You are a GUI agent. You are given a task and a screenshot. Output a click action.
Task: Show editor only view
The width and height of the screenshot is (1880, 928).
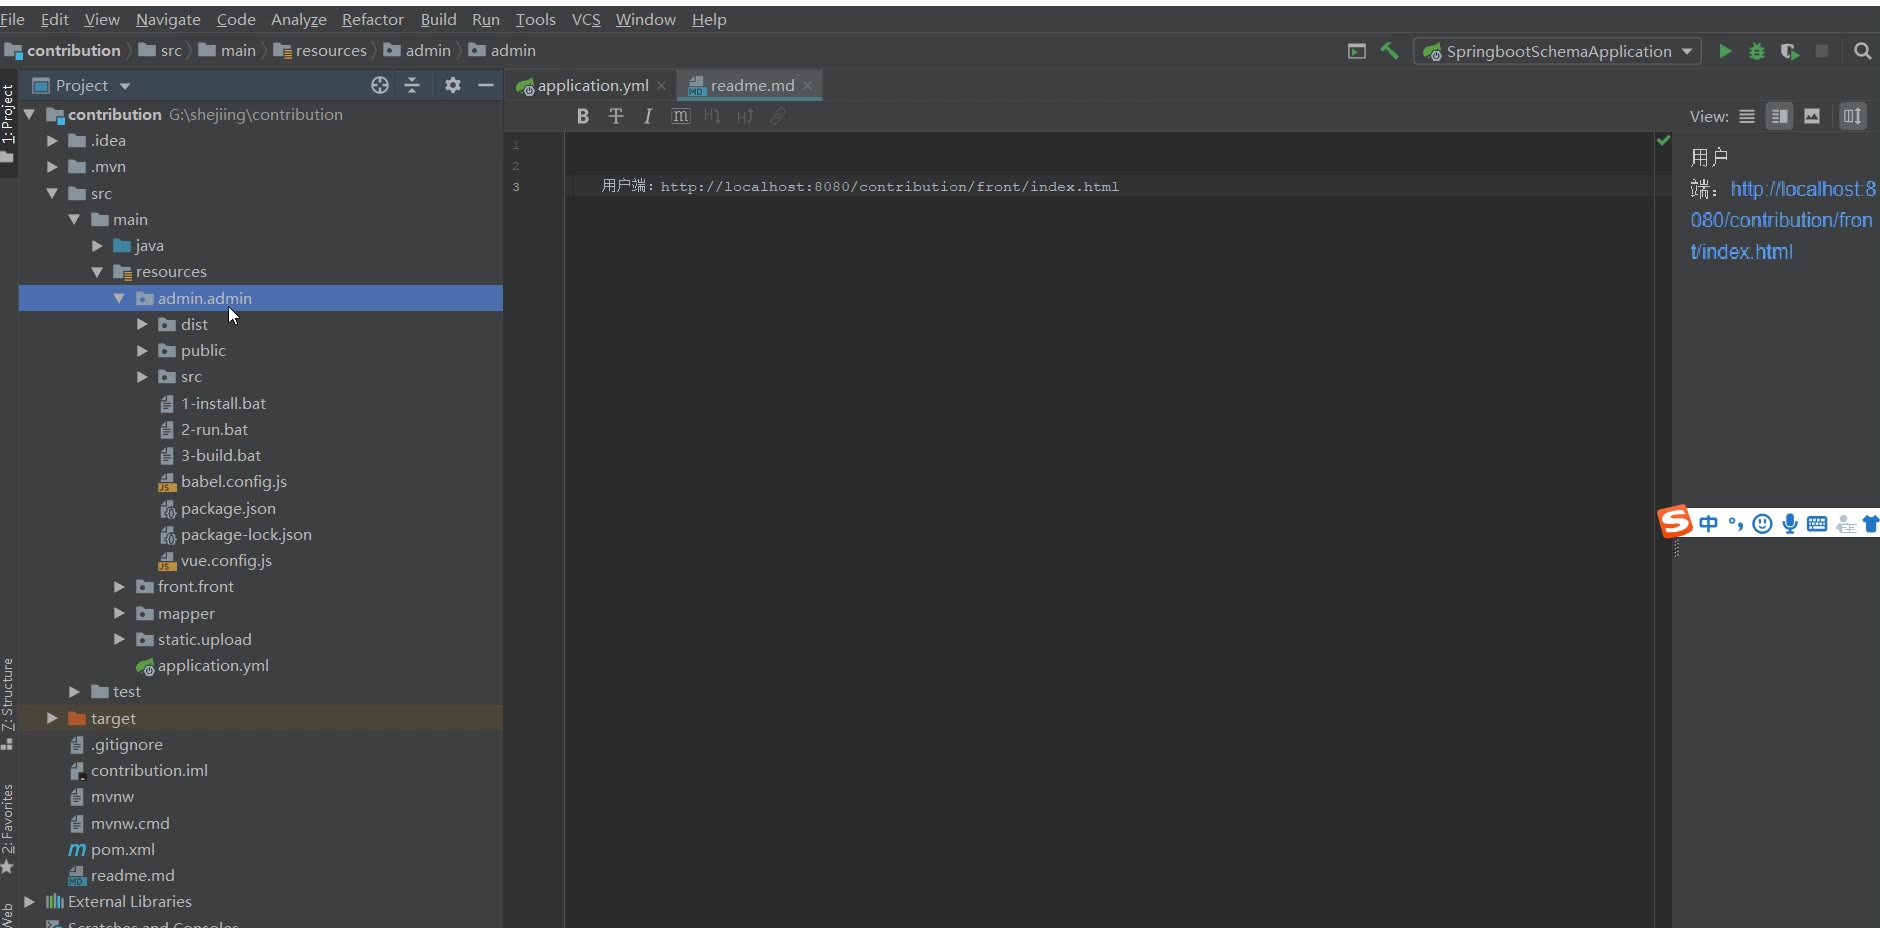click(1747, 116)
